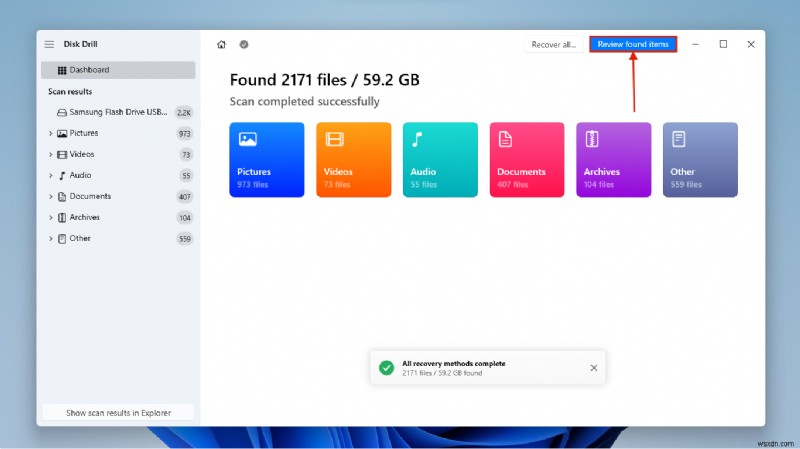
Task: Expand the Videos tree node
Action: [x=51, y=154]
